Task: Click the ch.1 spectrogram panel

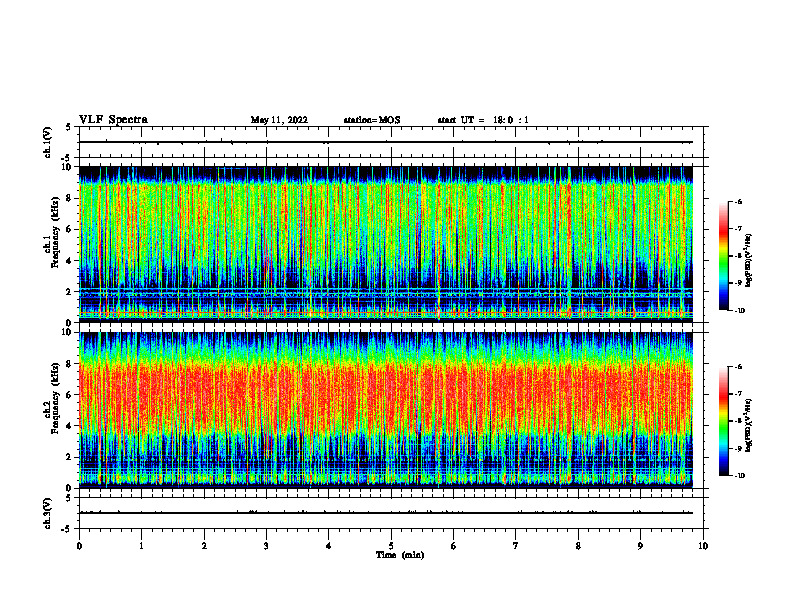Action: pyautogui.click(x=385, y=244)
